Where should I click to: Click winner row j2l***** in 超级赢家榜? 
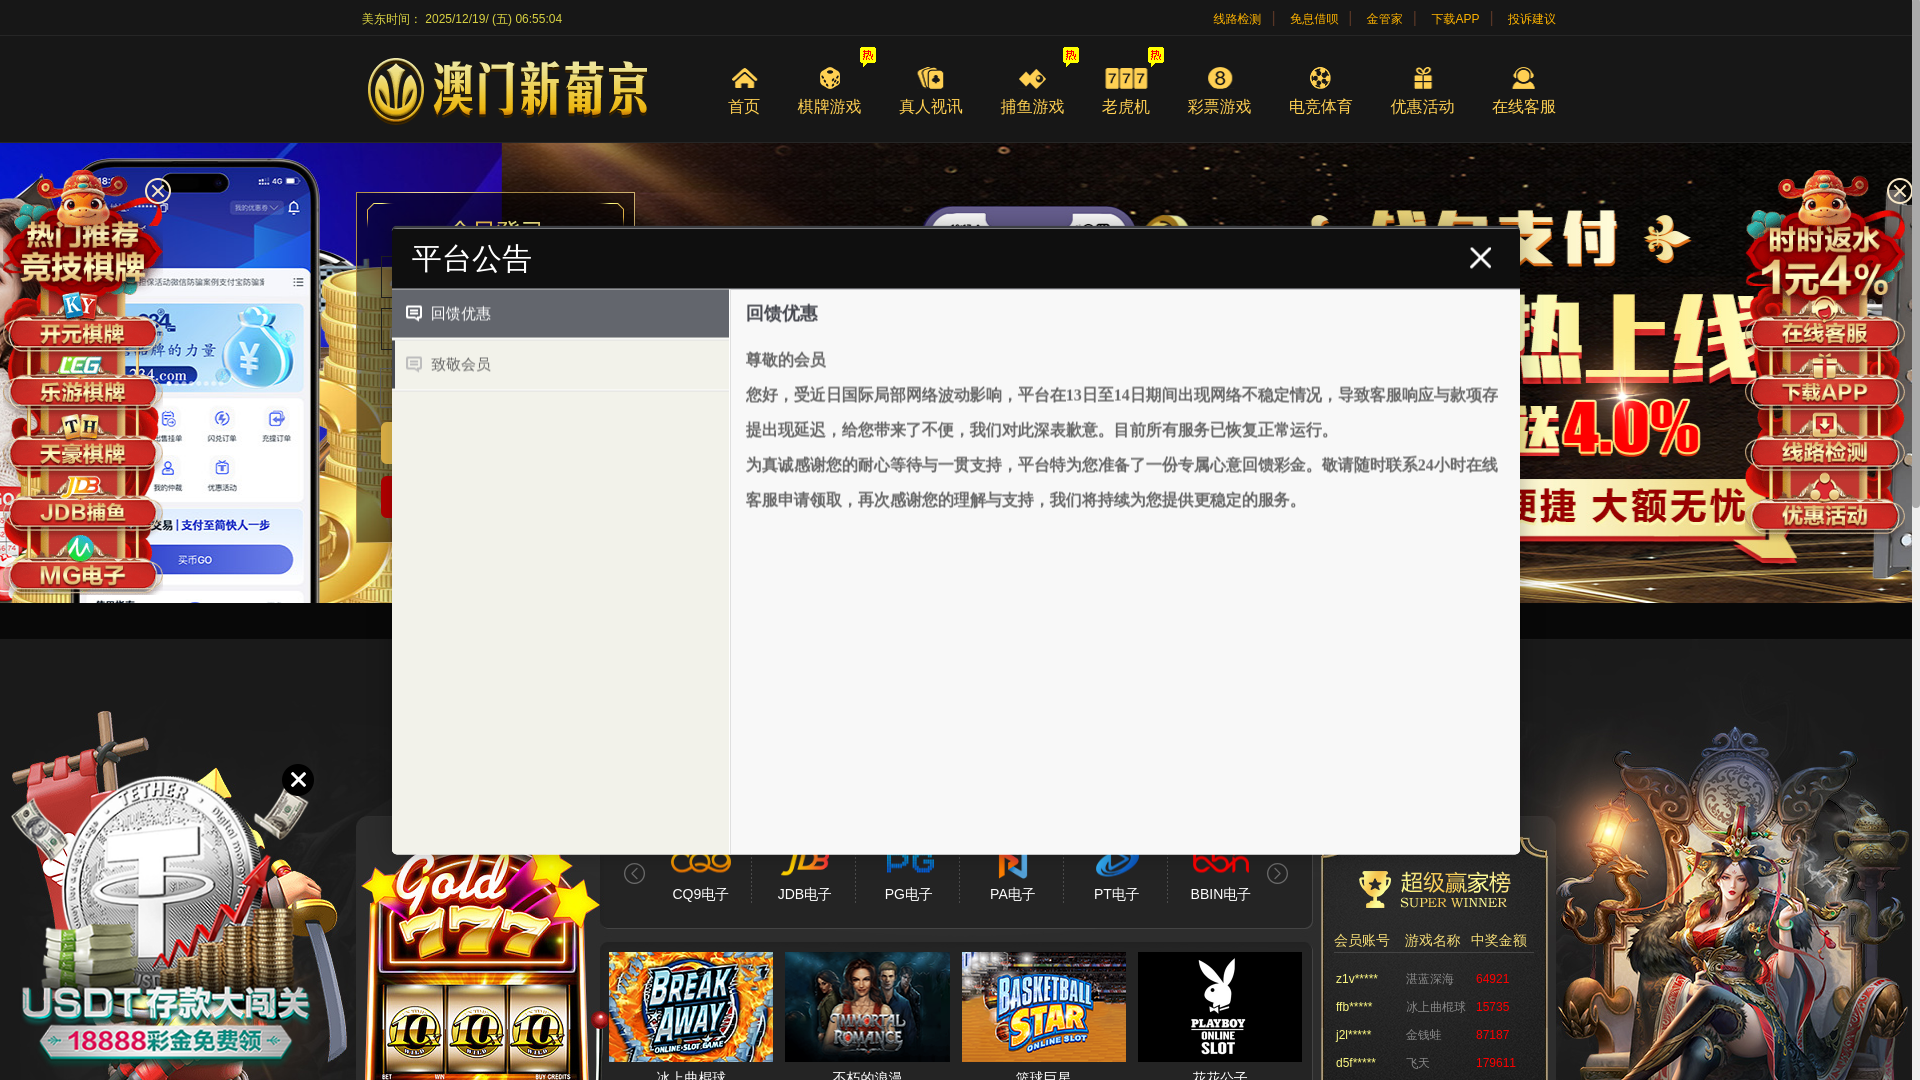pyautogui.click(x=1434, y=1035)
